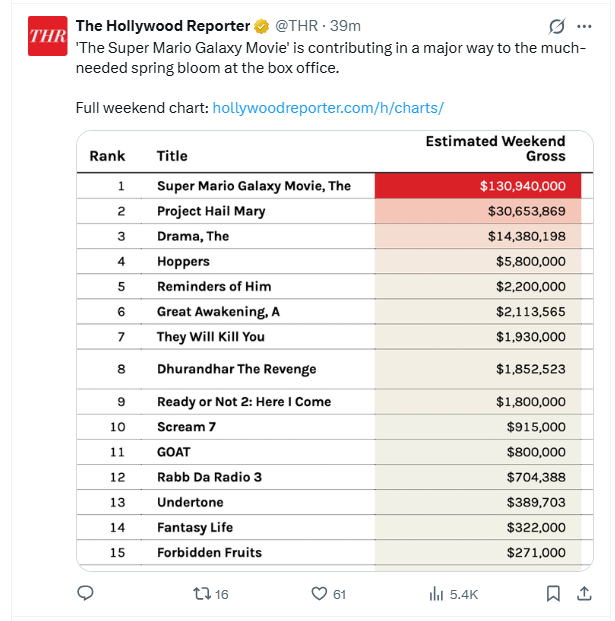The height and width of the screenshot is (621, 615).
Task: Select the 'Estimated Weekend Gross' column header
Action: tap(495, 149)
